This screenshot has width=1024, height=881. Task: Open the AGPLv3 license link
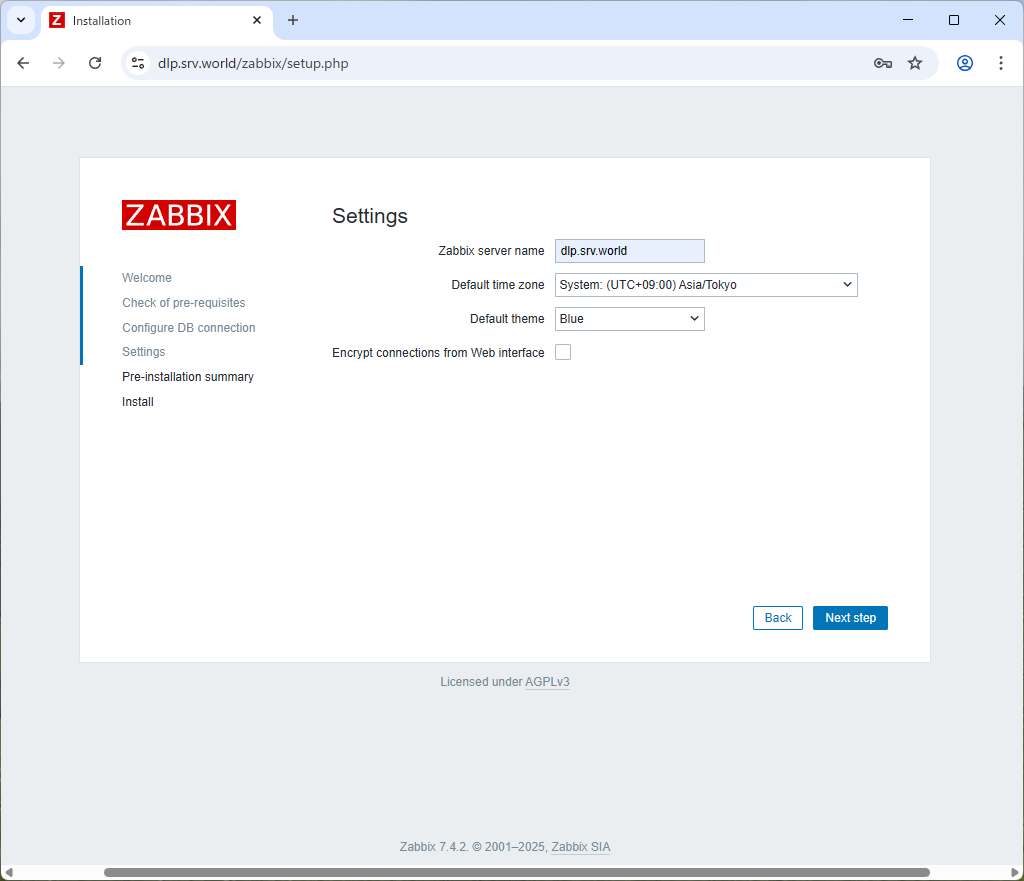[547, 681]
